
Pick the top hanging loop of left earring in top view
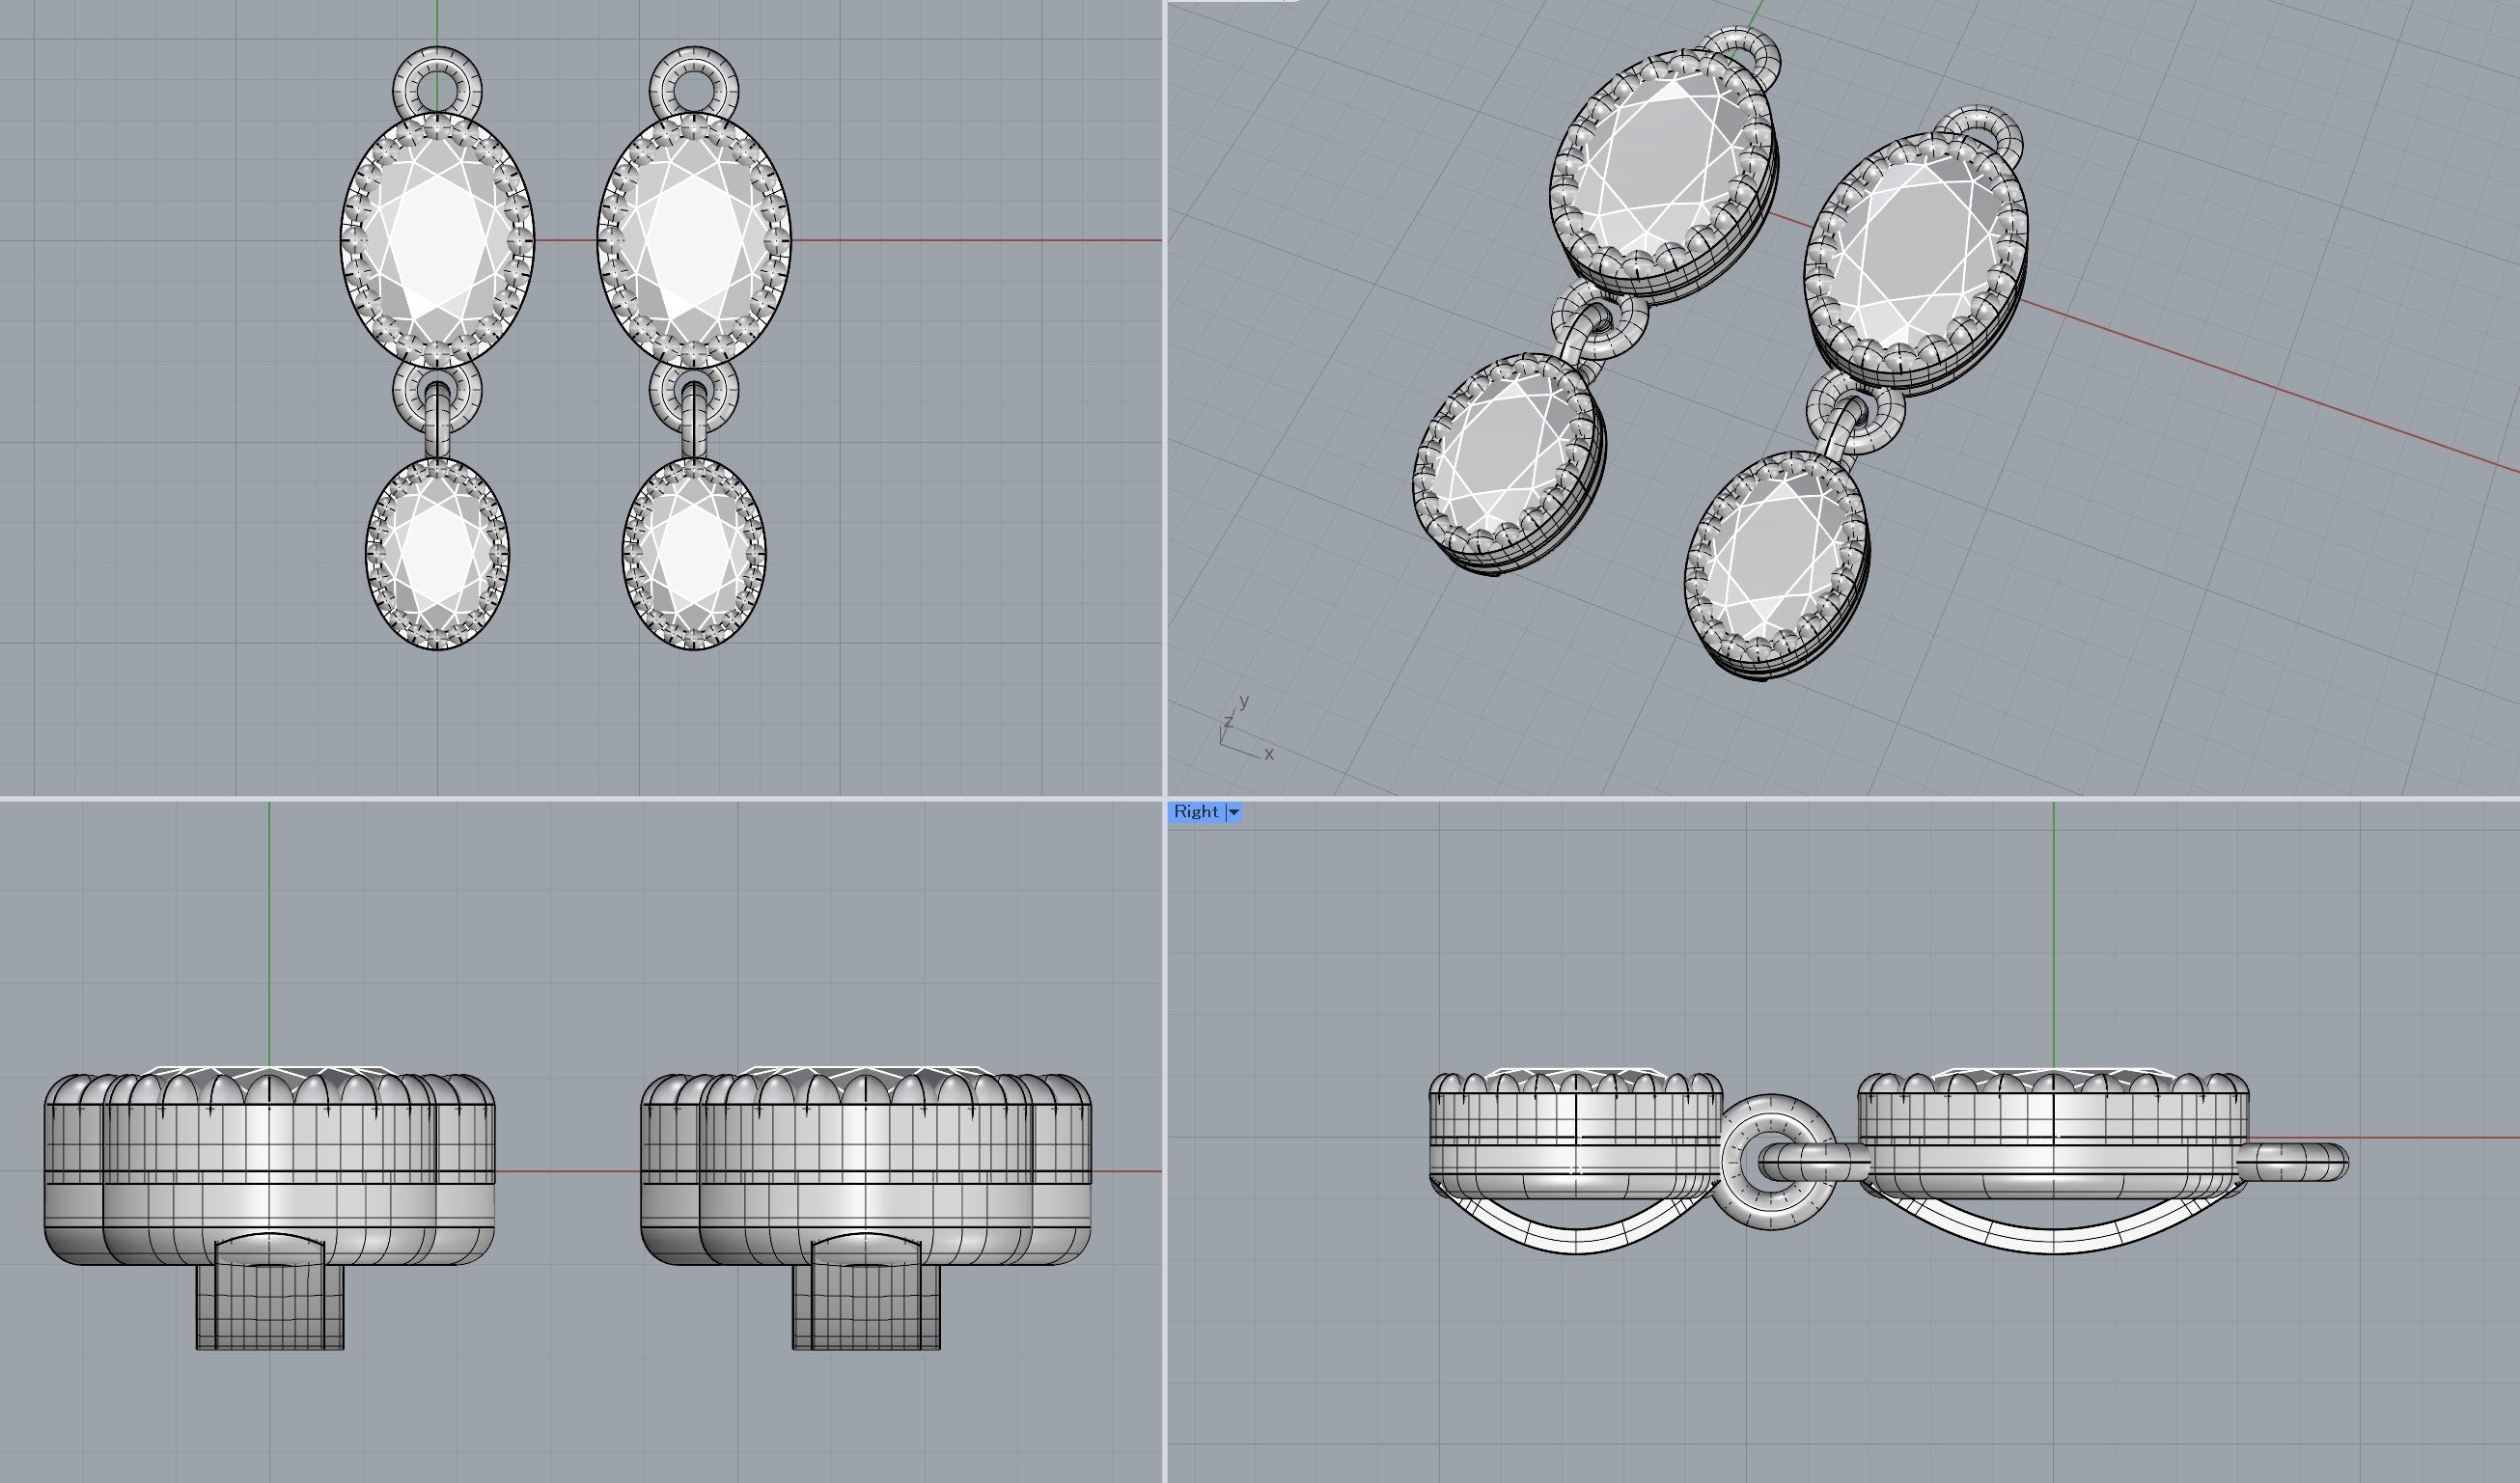[437, 85]
